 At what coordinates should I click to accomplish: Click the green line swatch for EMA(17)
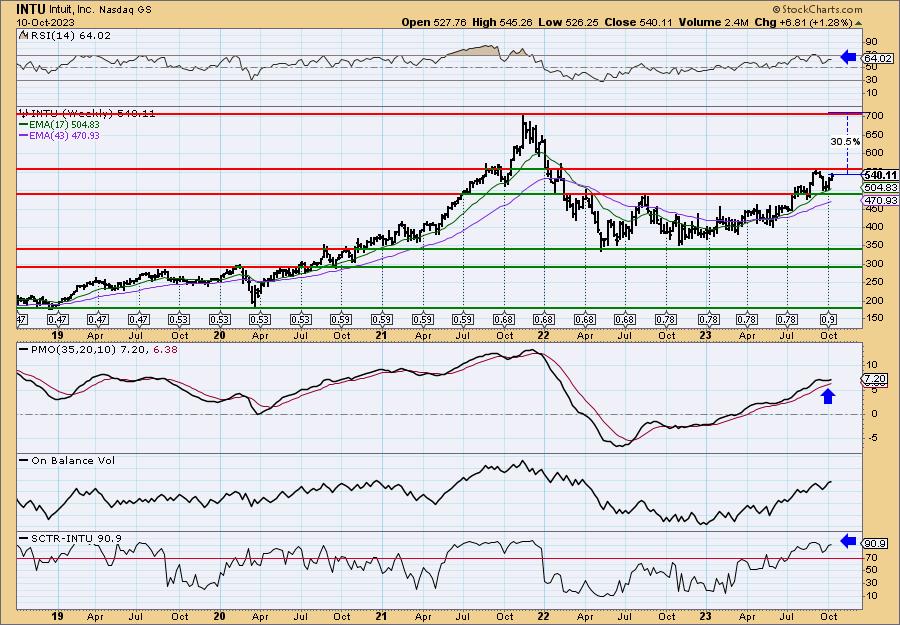[24, 125]
